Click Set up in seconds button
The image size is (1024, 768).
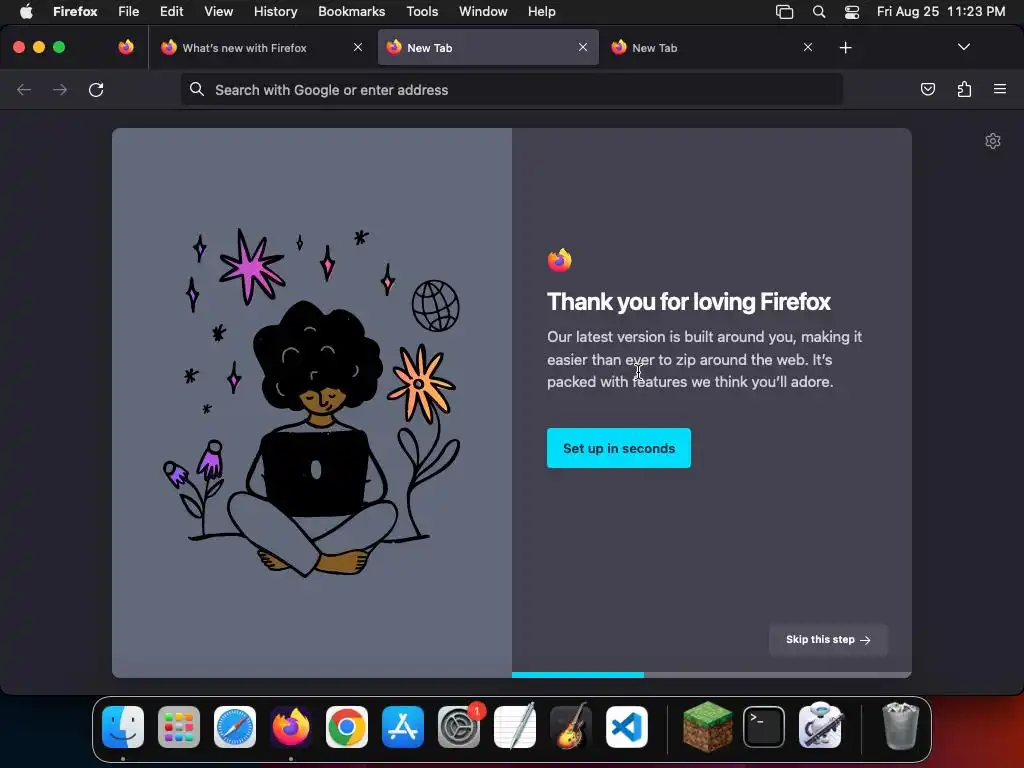(x=618, y=448)
